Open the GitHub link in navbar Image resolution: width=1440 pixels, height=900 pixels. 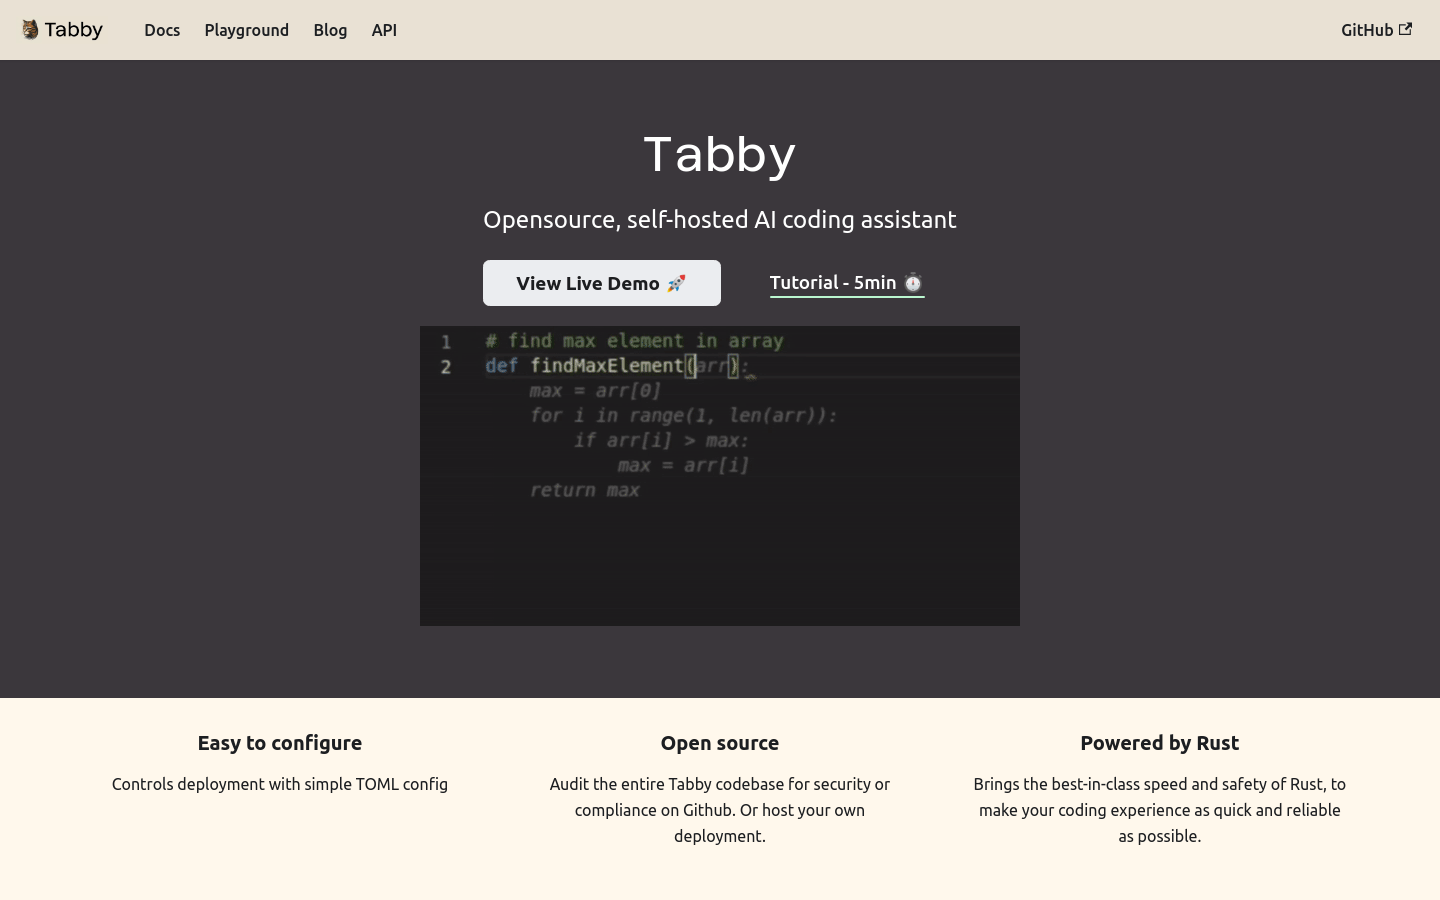click(1376, 30)
